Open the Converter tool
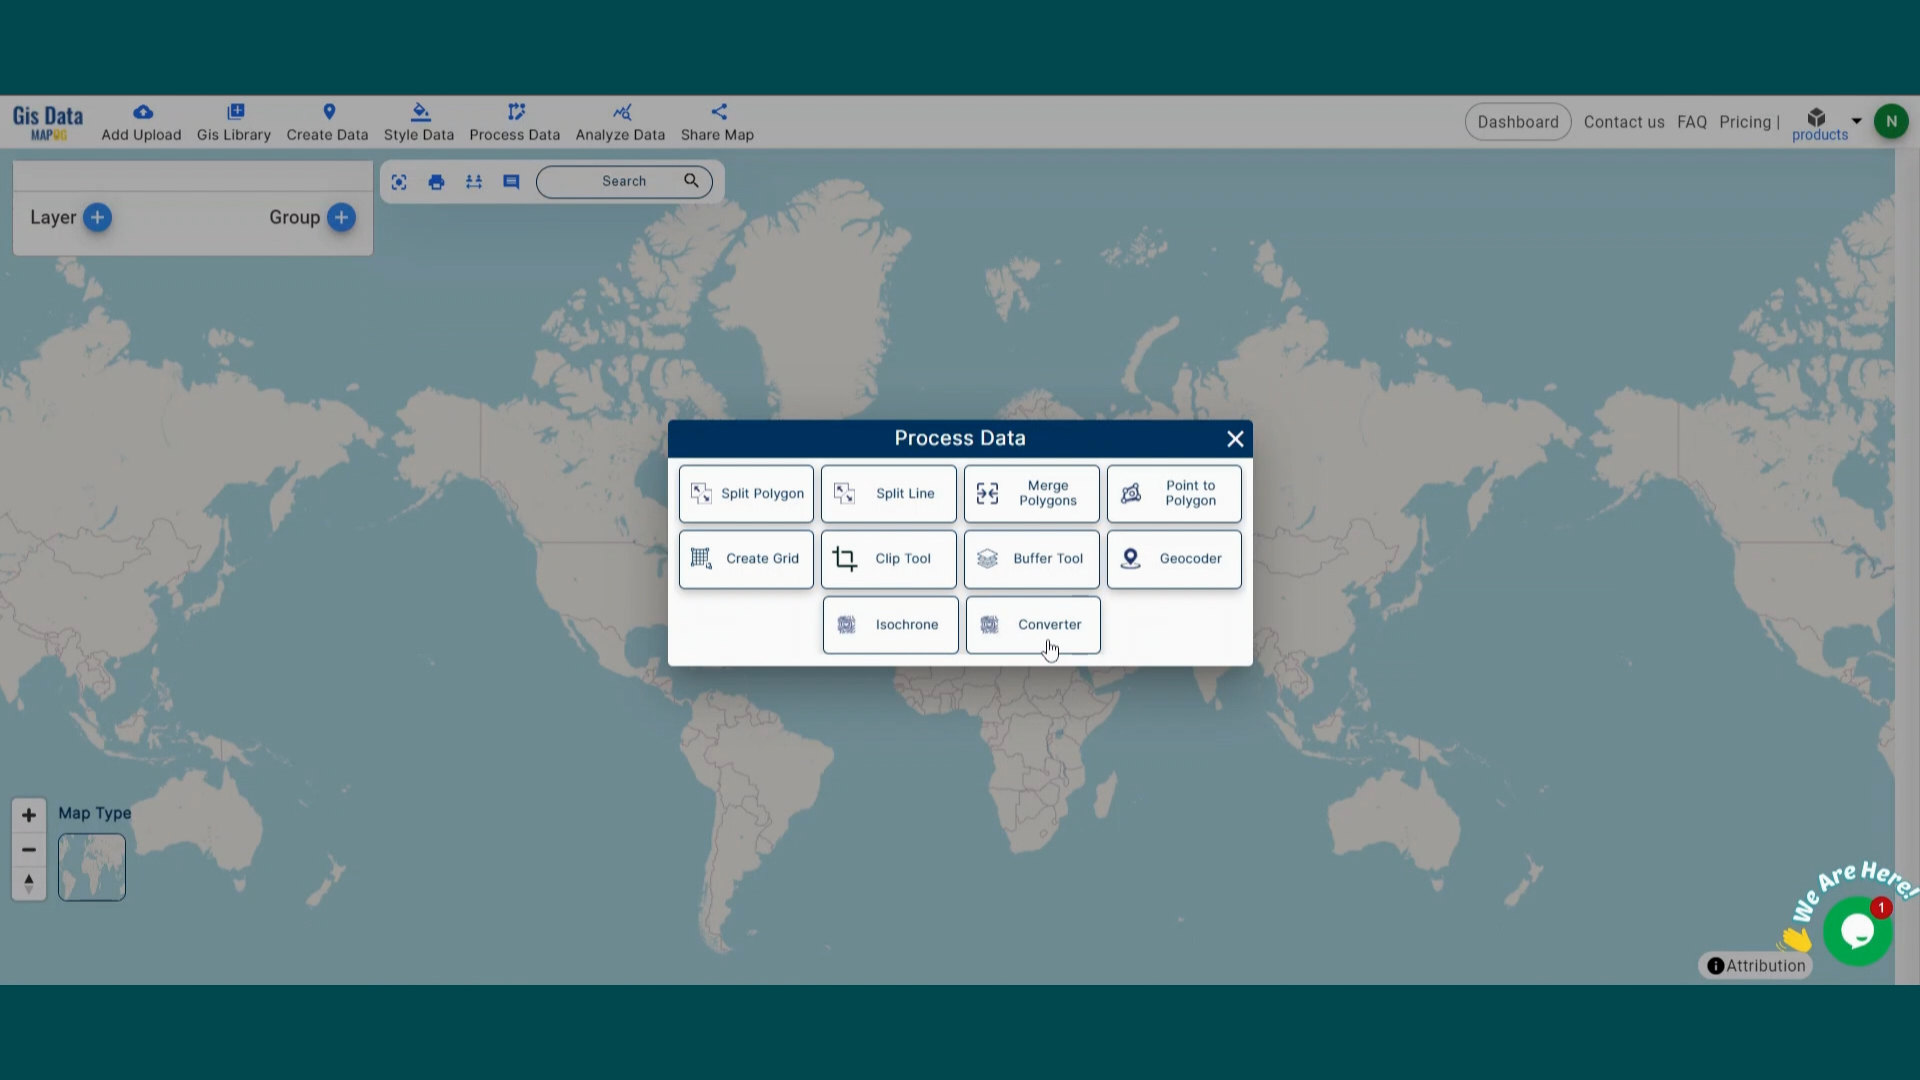 point(1032,624)
